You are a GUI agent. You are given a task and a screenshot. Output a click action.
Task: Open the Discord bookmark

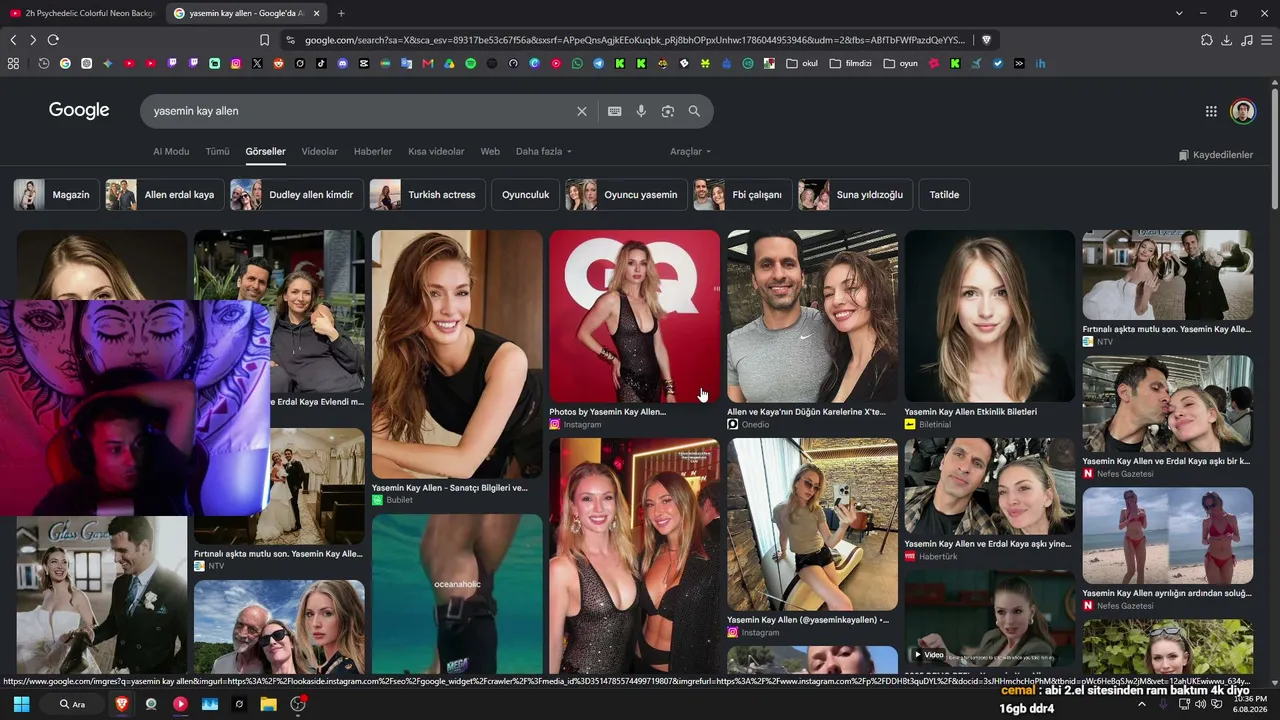[x=343, y=63]
